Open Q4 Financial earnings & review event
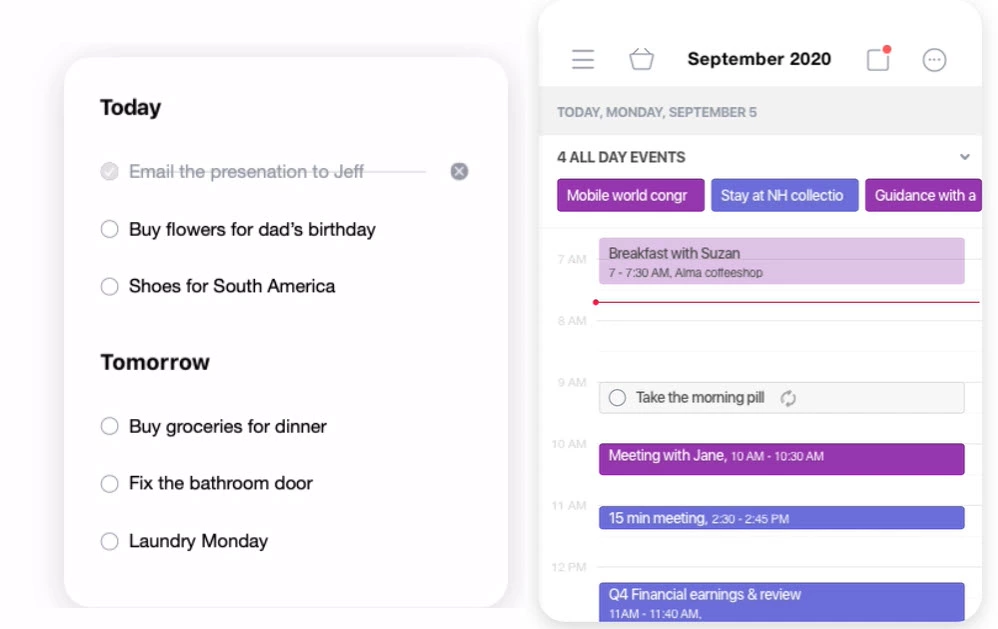Viewport: 998px width, 629px height. click(x=781, y=602)
